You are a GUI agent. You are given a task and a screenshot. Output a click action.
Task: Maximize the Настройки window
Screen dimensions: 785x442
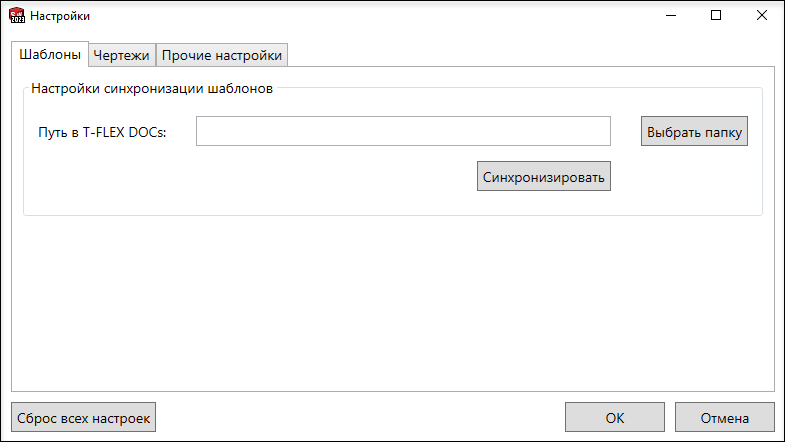716,16
